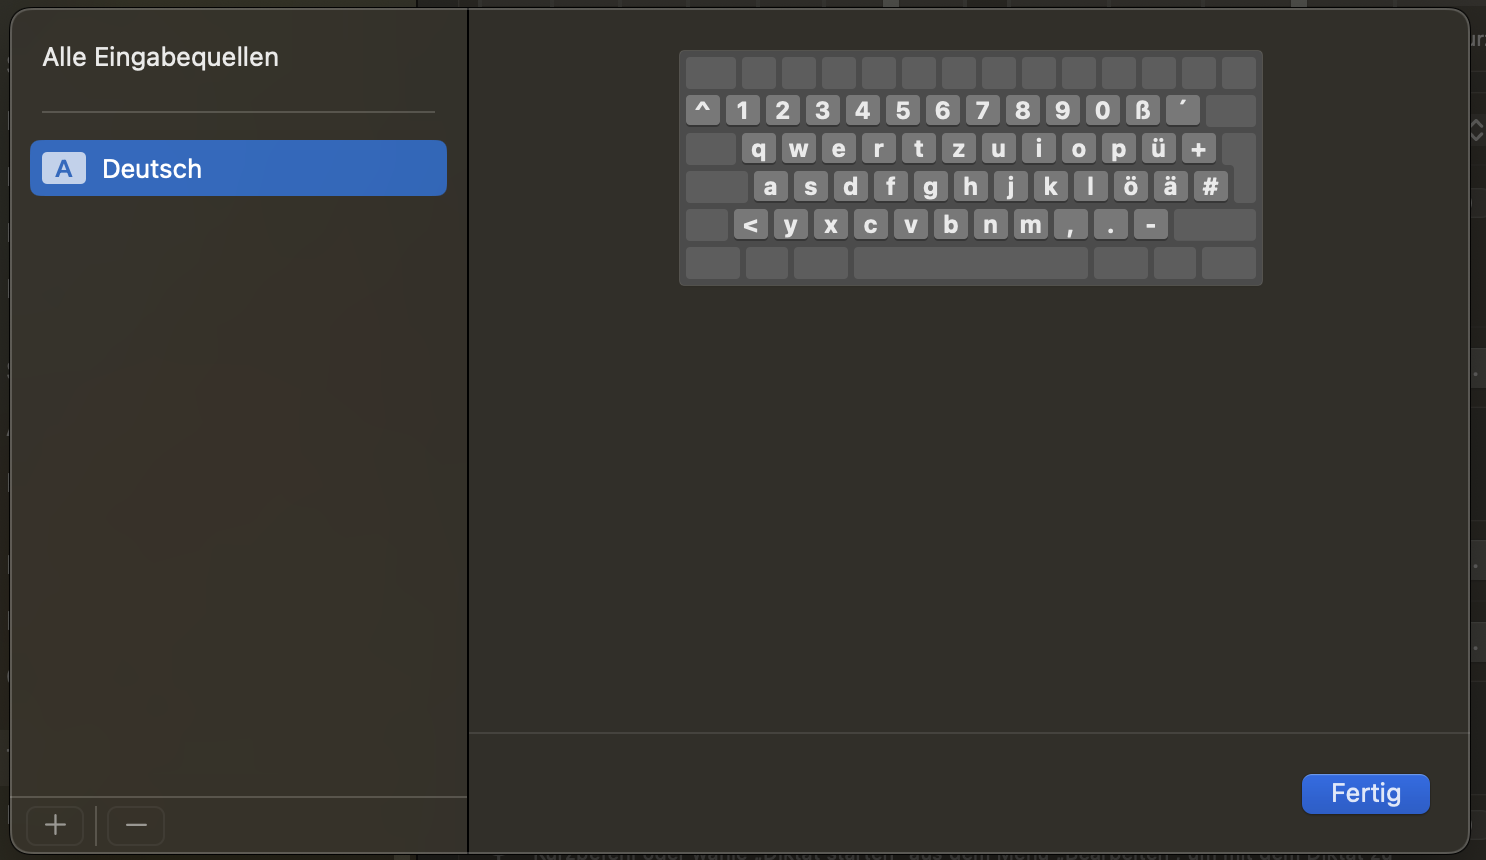
Task: Click the ß key on keyboard preview
Action: (x=1142, y=110)
